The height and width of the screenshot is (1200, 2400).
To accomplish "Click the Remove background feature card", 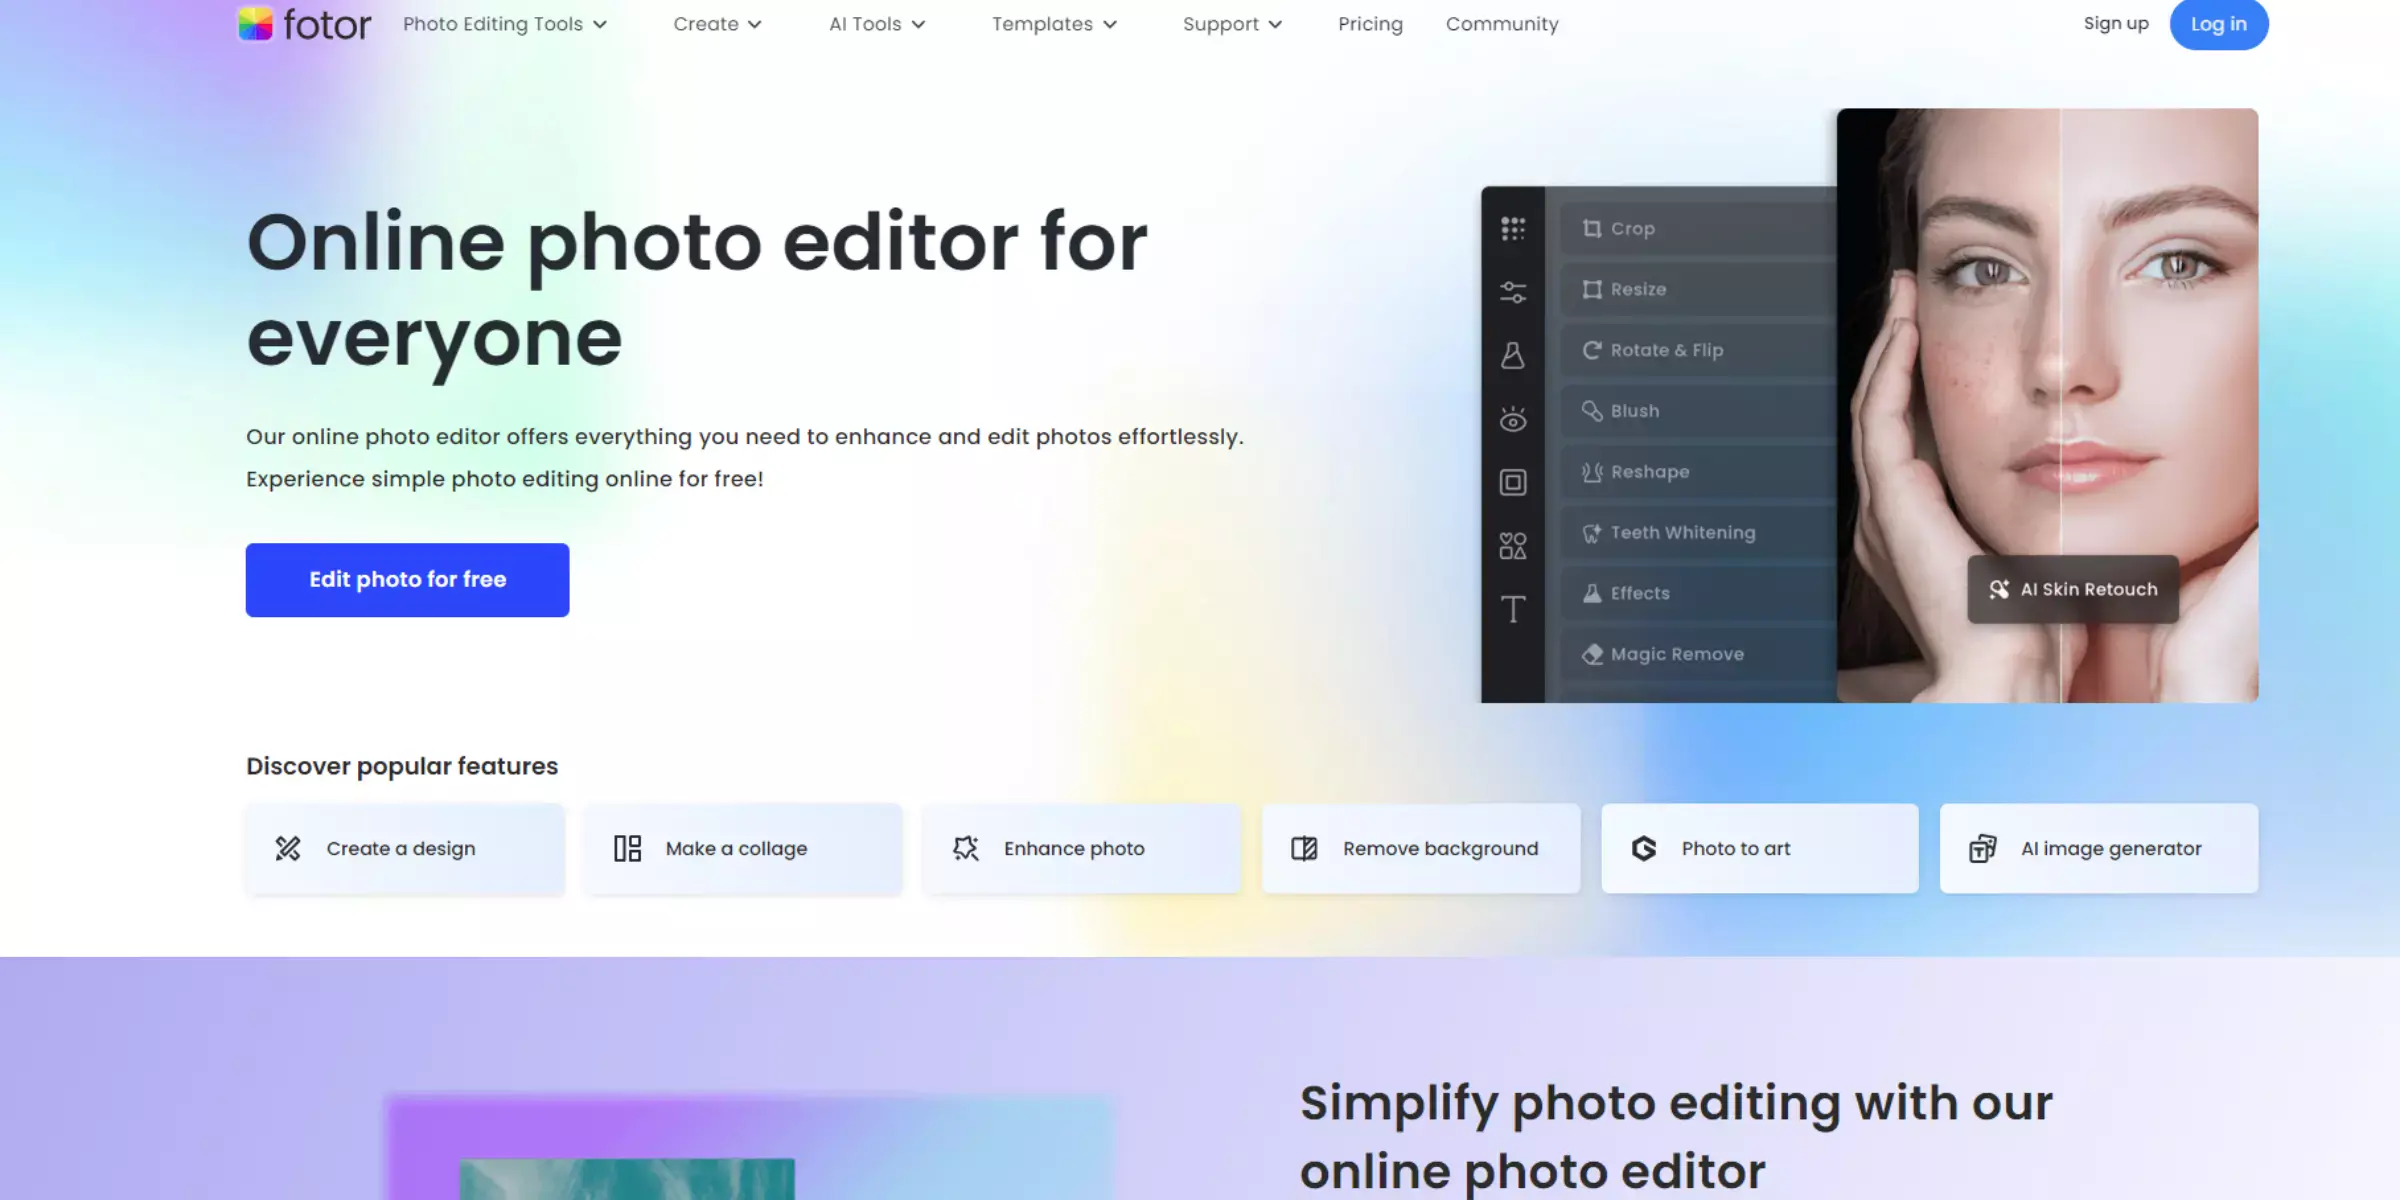I will pos(1420,848).
